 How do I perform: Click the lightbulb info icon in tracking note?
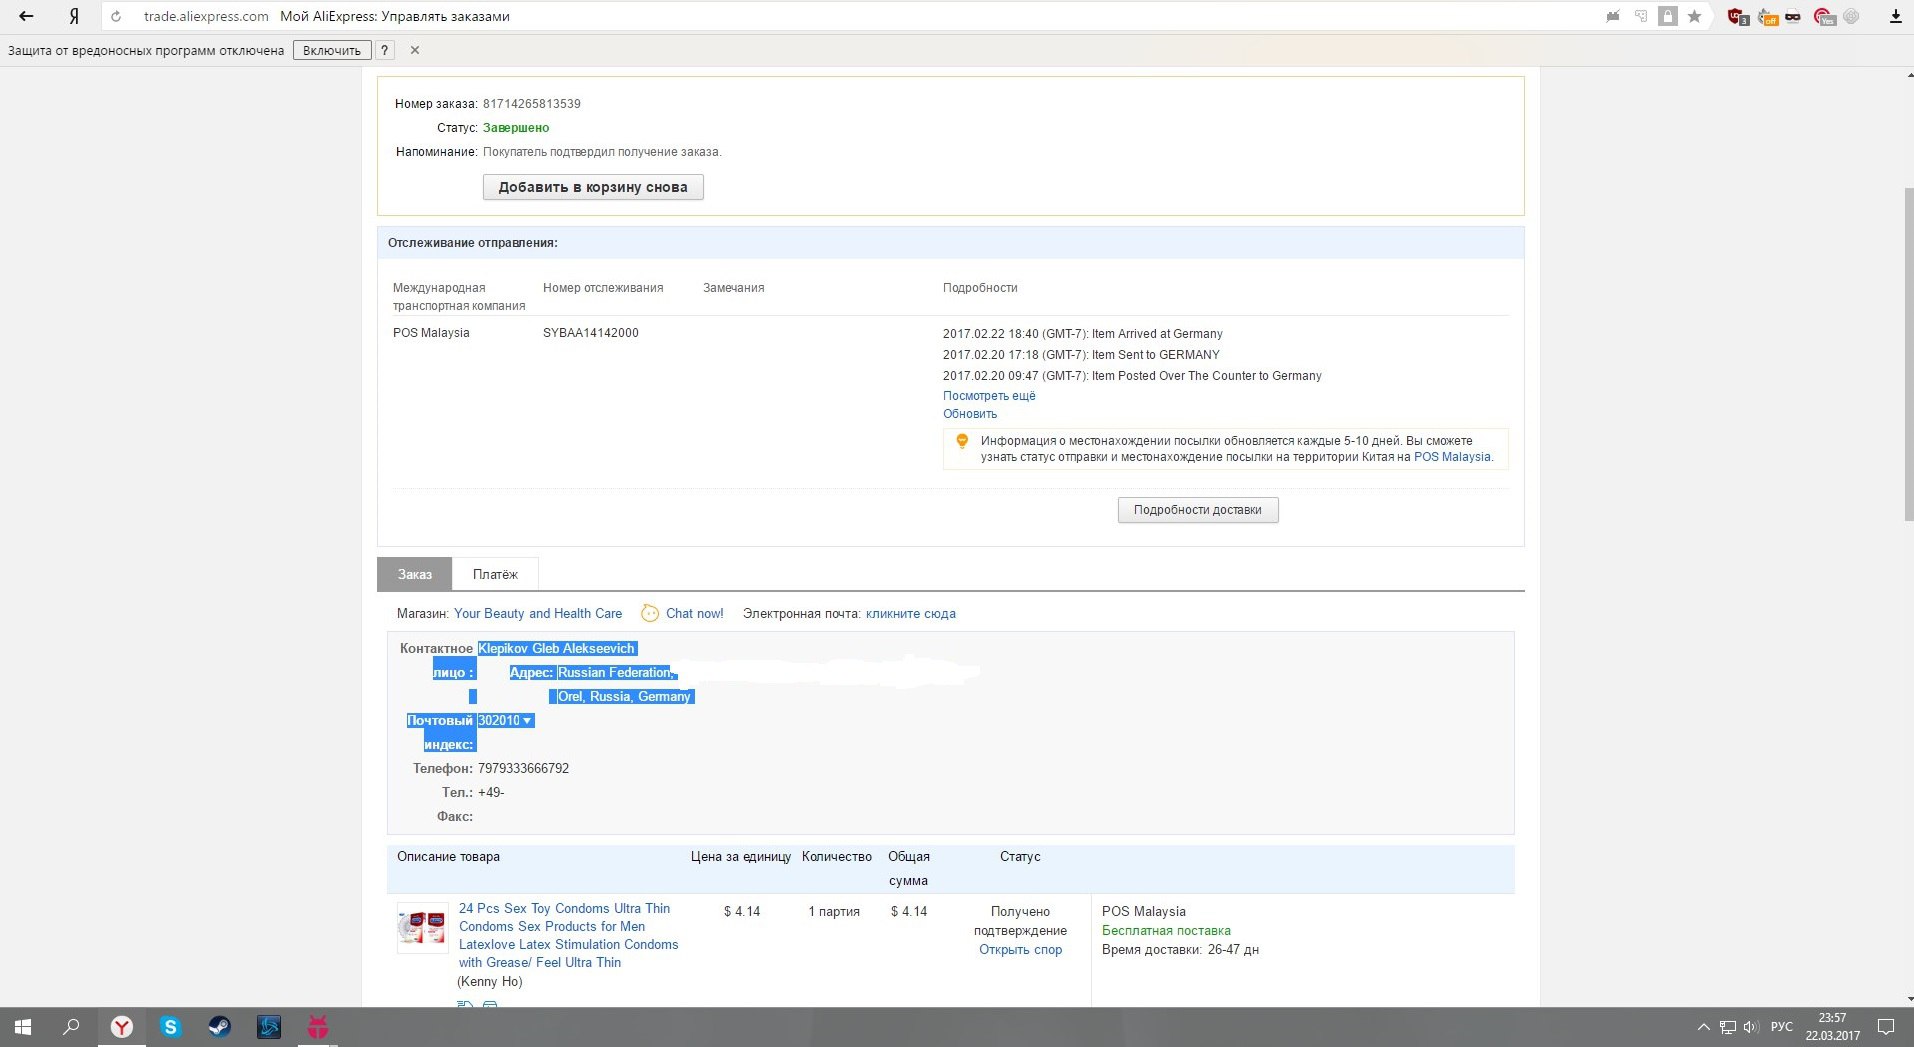tap(962, 441)
